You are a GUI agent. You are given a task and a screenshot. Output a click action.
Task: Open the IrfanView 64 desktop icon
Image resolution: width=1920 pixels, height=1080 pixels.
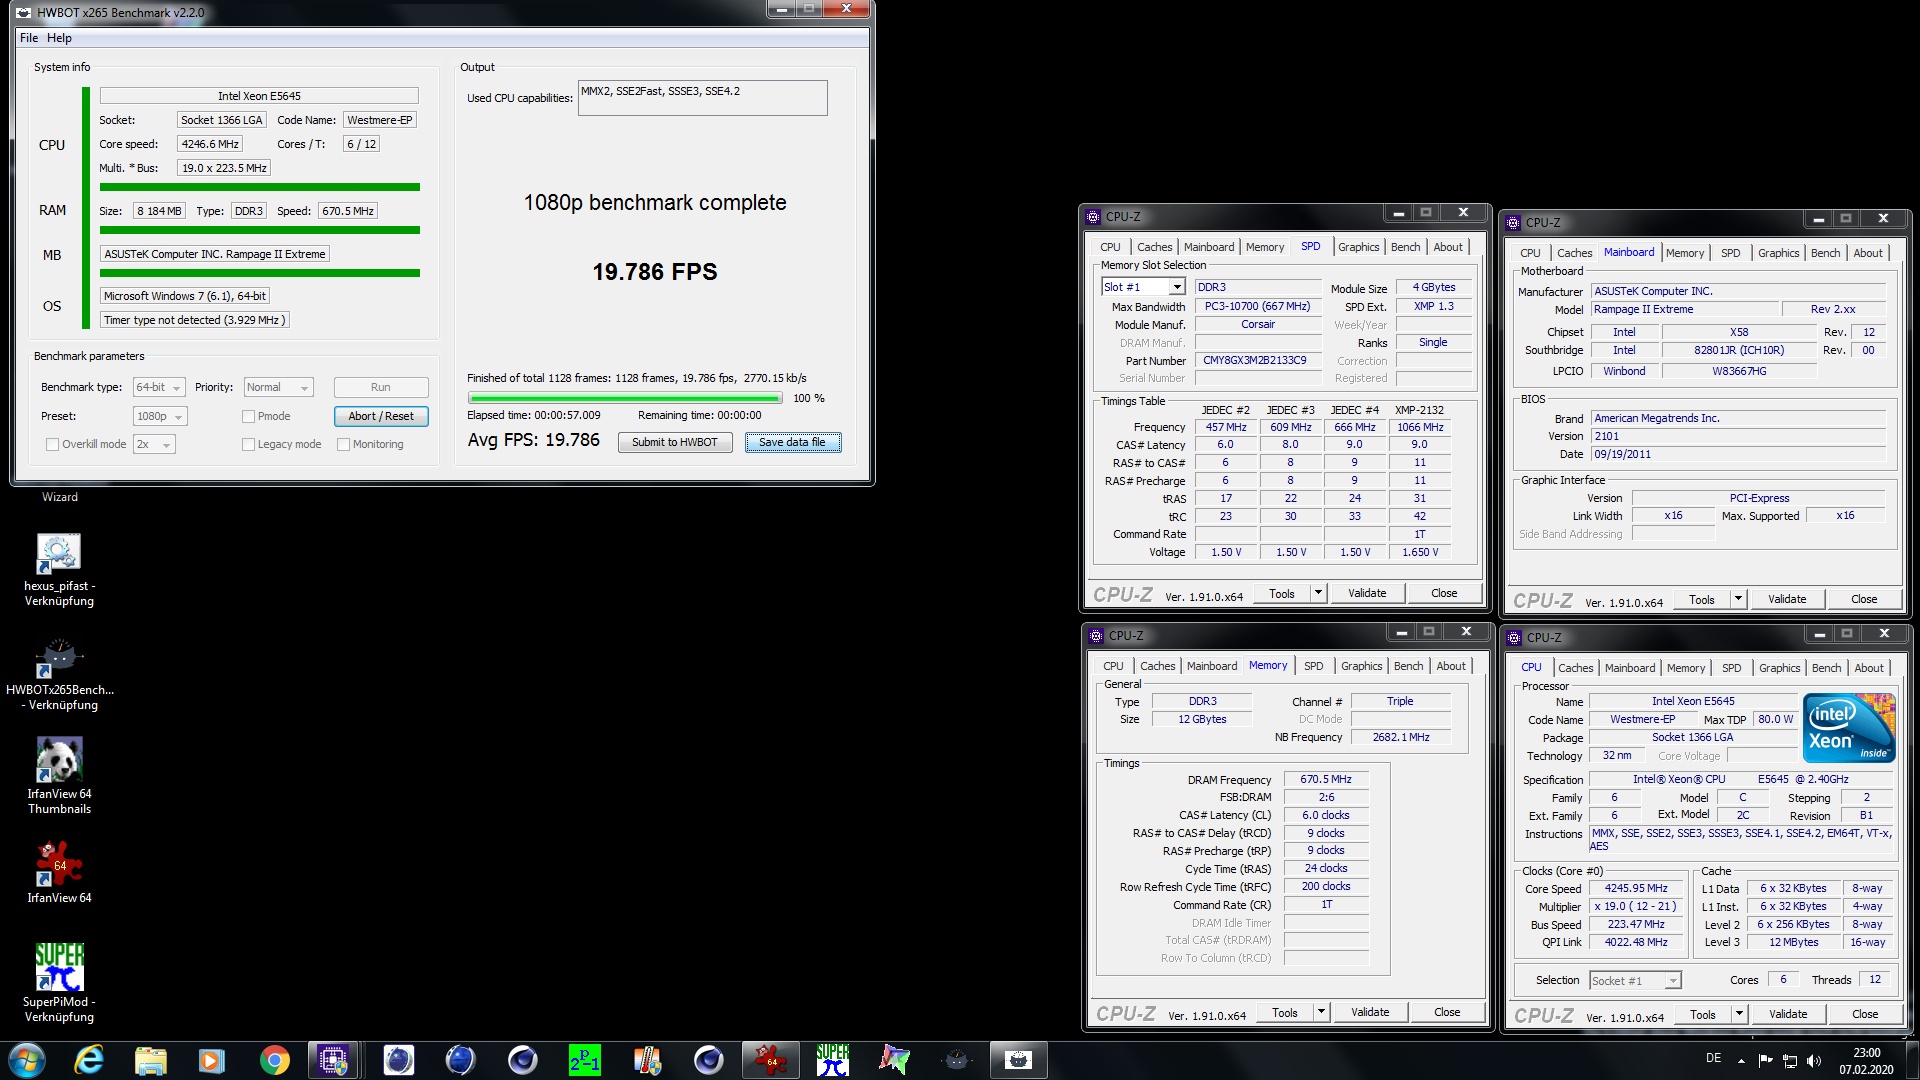tap(59, 872)
